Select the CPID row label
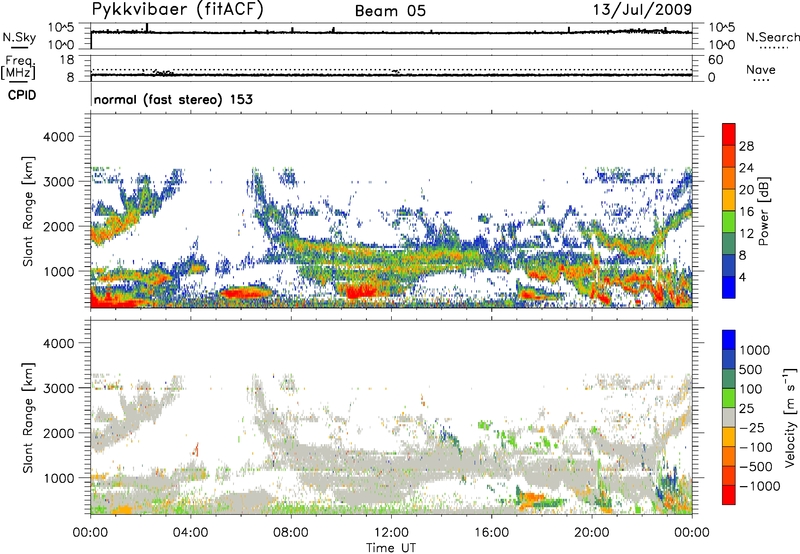 (x=22, y=95)
